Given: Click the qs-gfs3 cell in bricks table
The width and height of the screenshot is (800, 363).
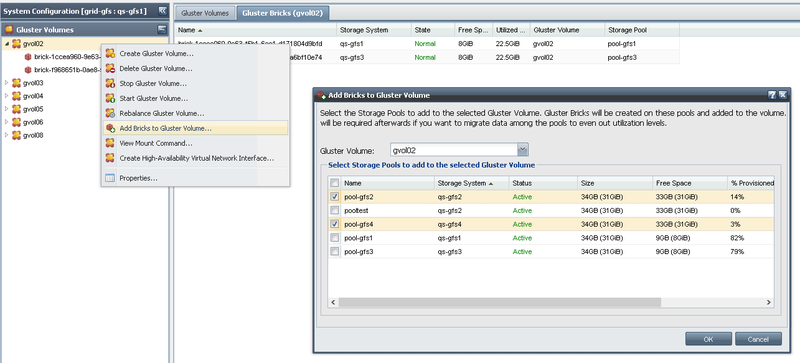Looking at the screenshot, I should coord(351,57).
